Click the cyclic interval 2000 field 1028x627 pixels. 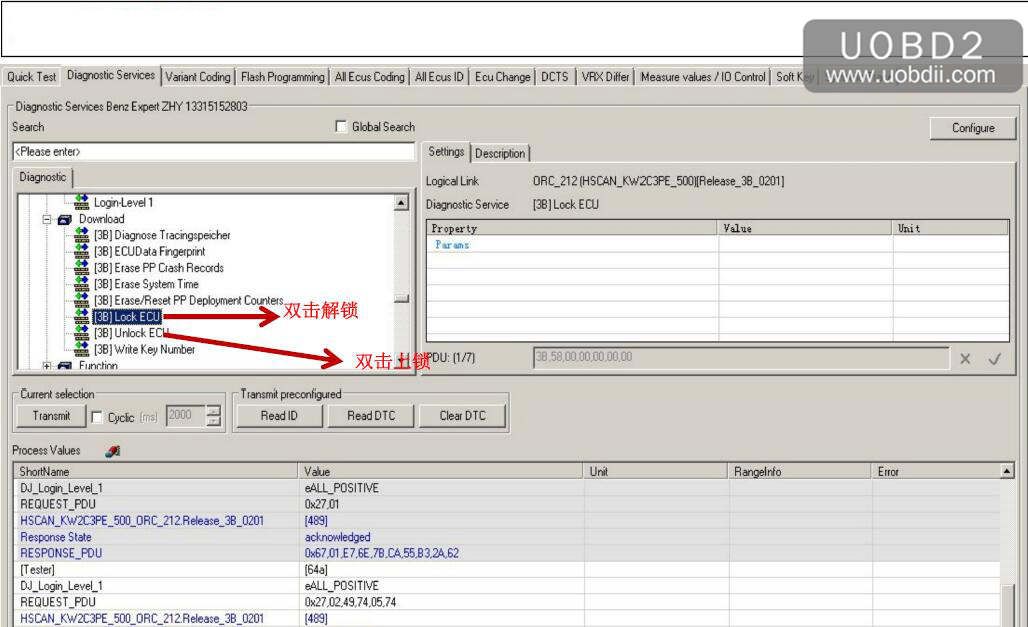(186, 415)
